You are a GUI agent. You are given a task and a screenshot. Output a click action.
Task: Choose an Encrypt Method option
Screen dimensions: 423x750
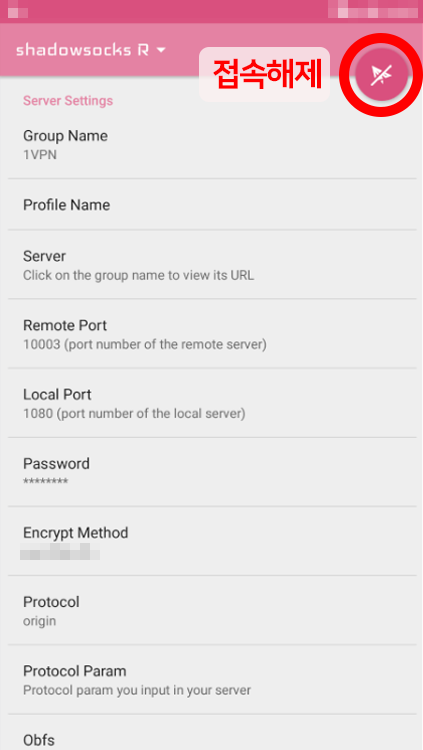tap(212, 541)
